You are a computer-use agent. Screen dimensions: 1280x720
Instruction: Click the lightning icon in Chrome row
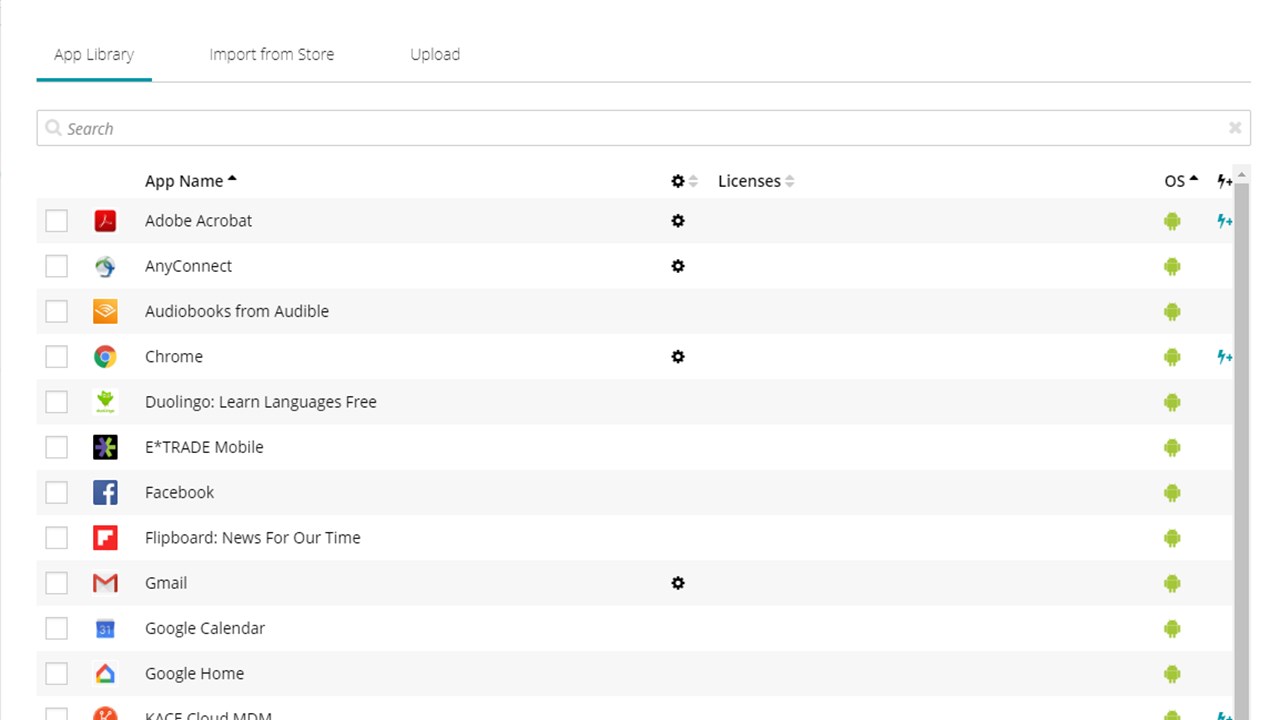pos(1224,357)
